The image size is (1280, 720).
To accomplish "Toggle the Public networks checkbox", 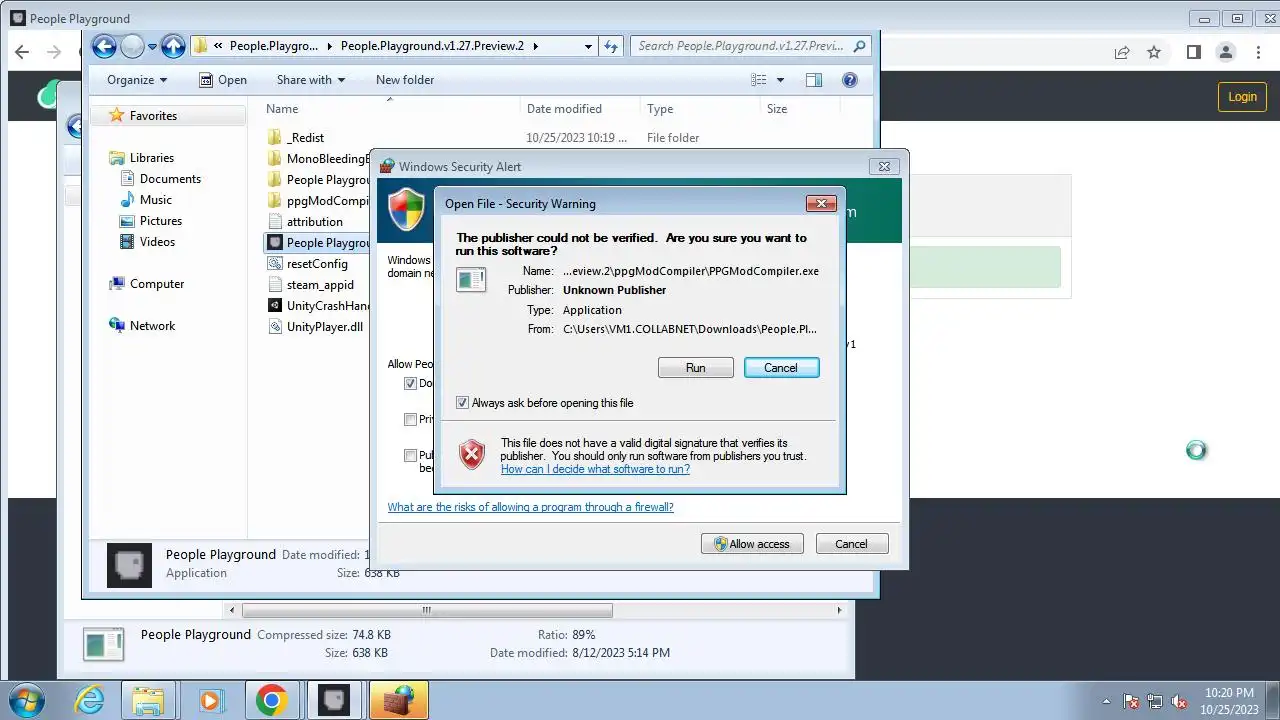I will [x=410, y=455].
